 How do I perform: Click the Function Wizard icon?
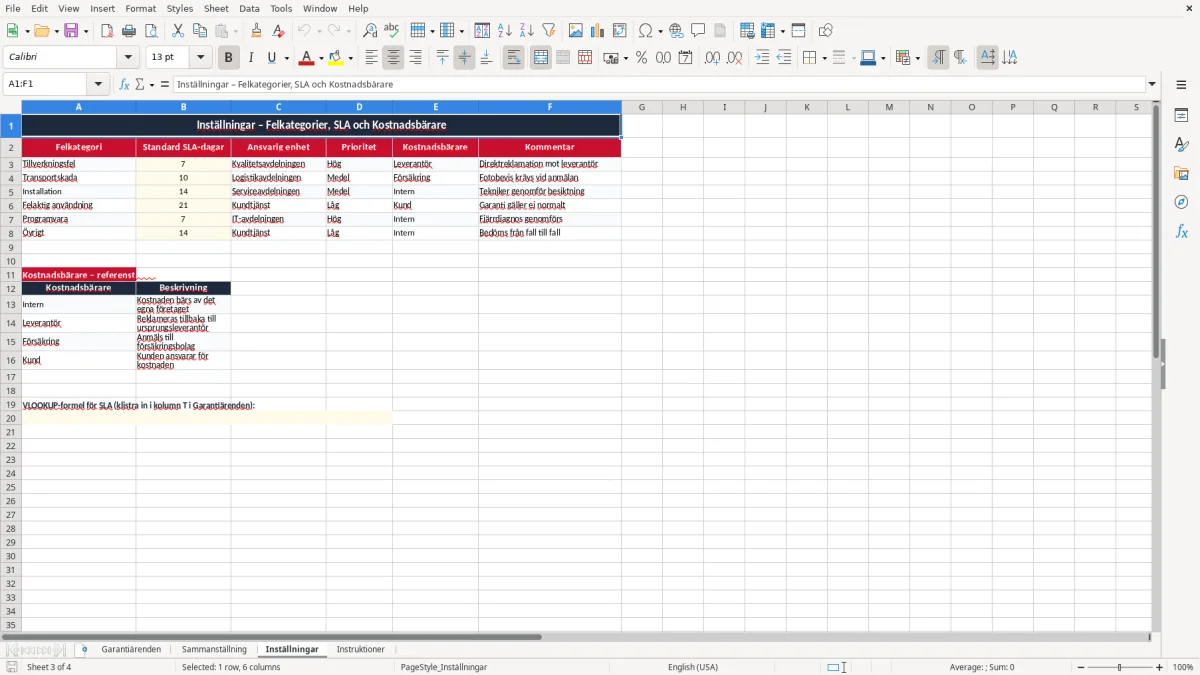click(124, 84)
